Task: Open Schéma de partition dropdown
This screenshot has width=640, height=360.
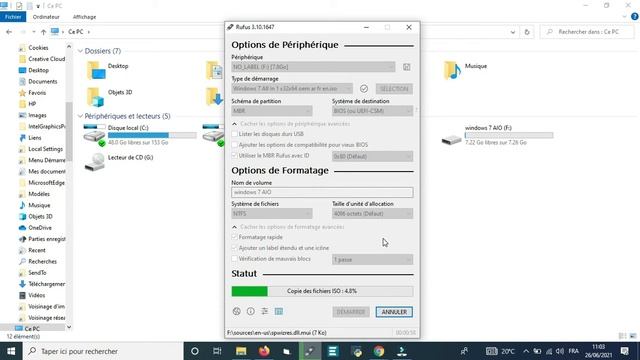Action: coord(272,111)
